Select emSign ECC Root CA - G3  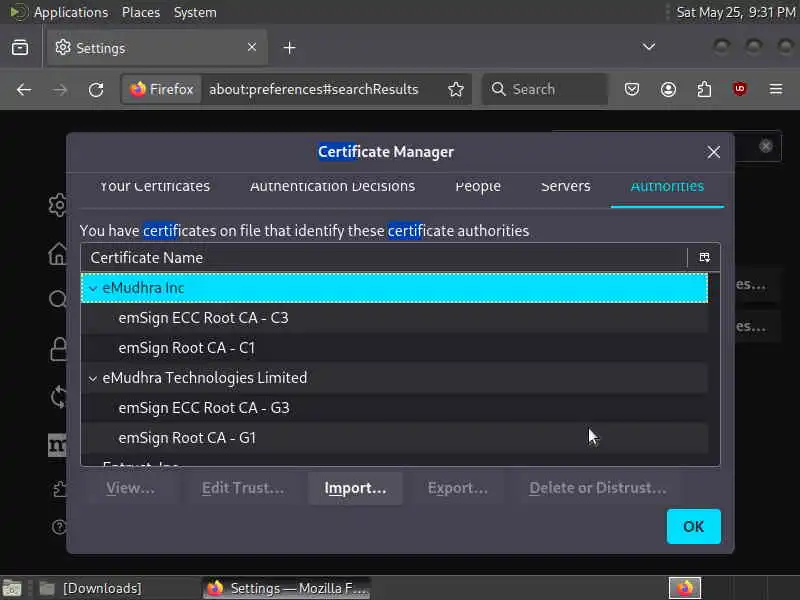click(394, 408)
